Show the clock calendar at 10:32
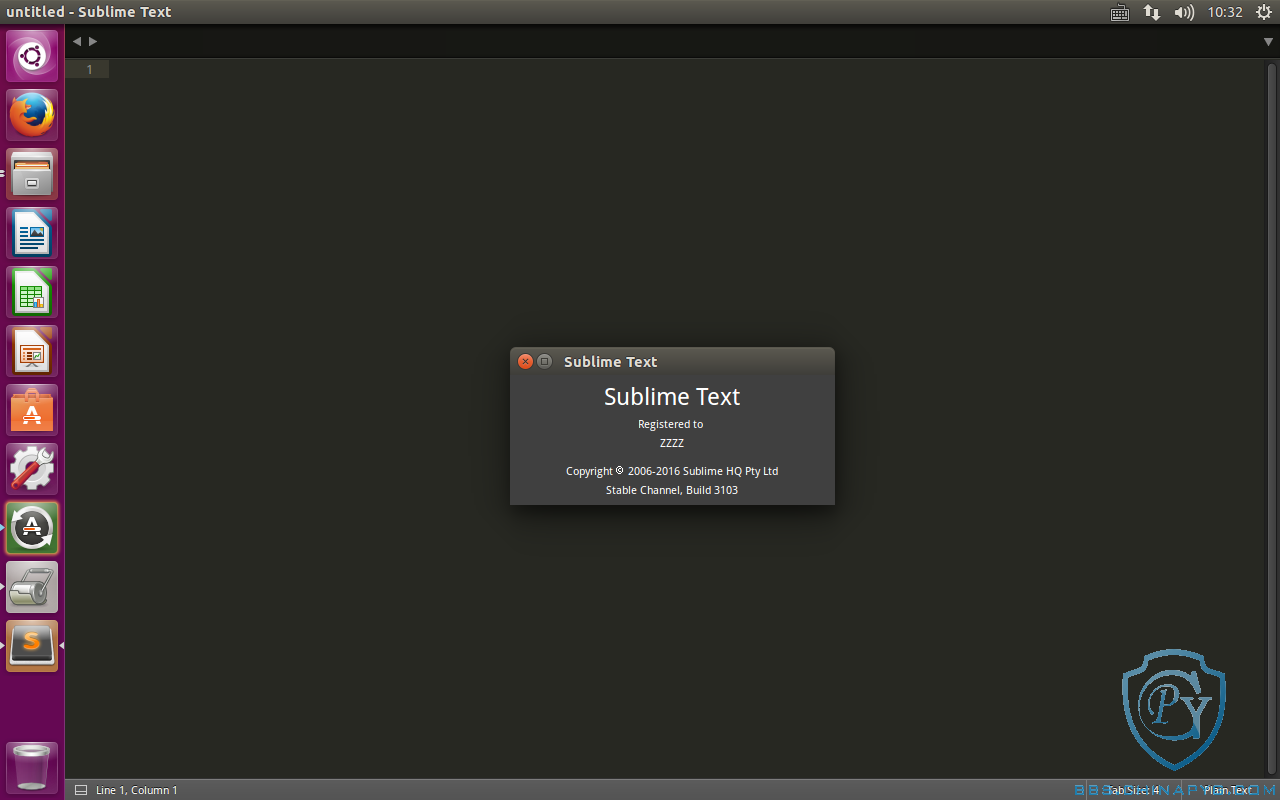 coord(1225,12)
